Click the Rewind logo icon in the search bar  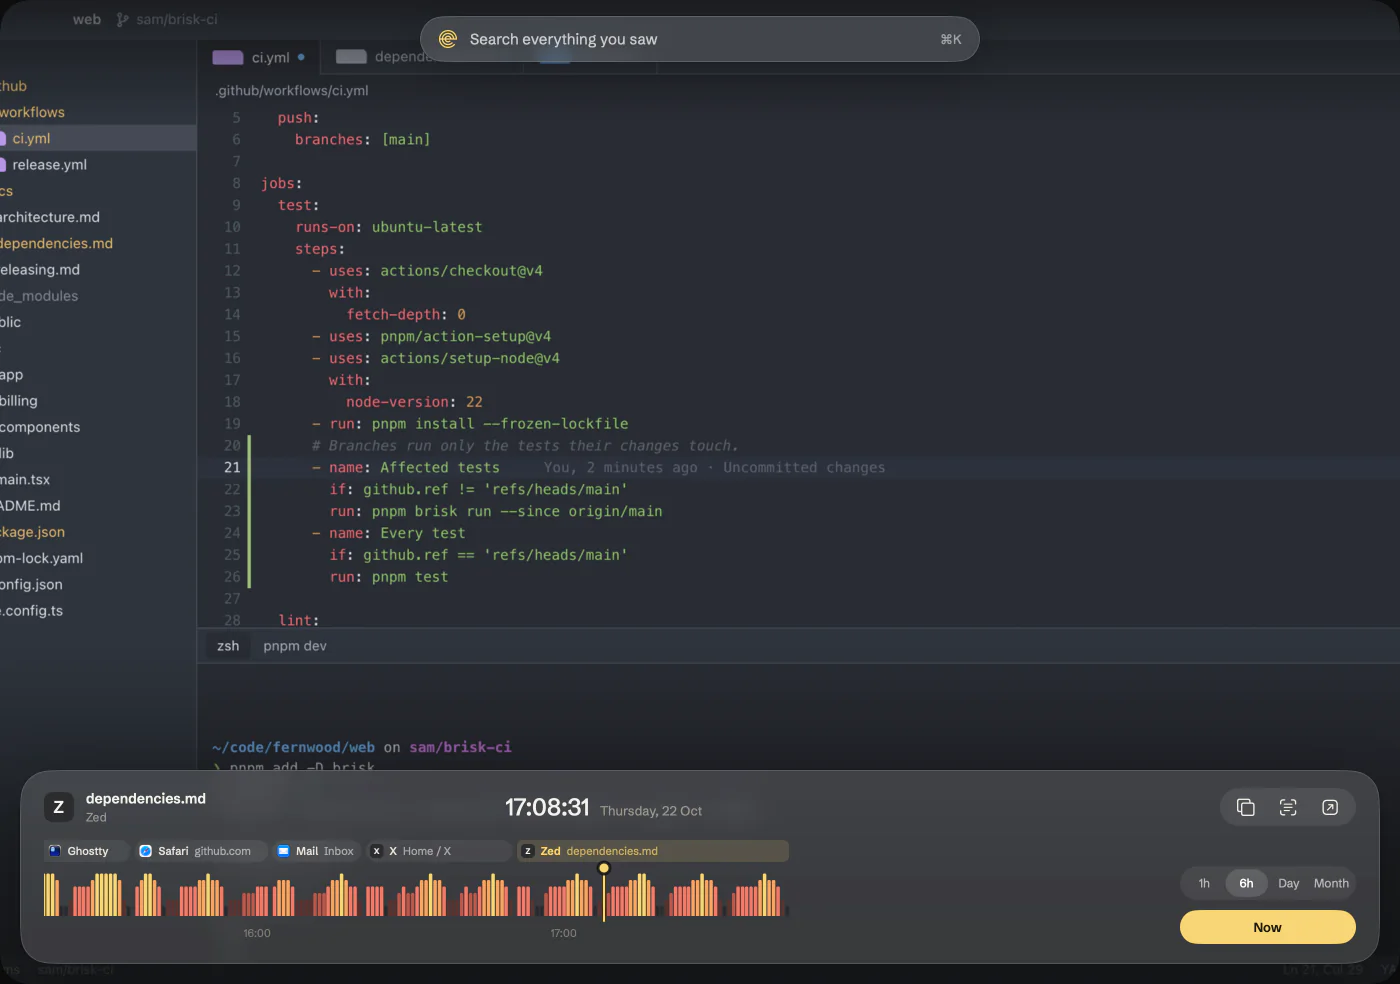(448, 39)
